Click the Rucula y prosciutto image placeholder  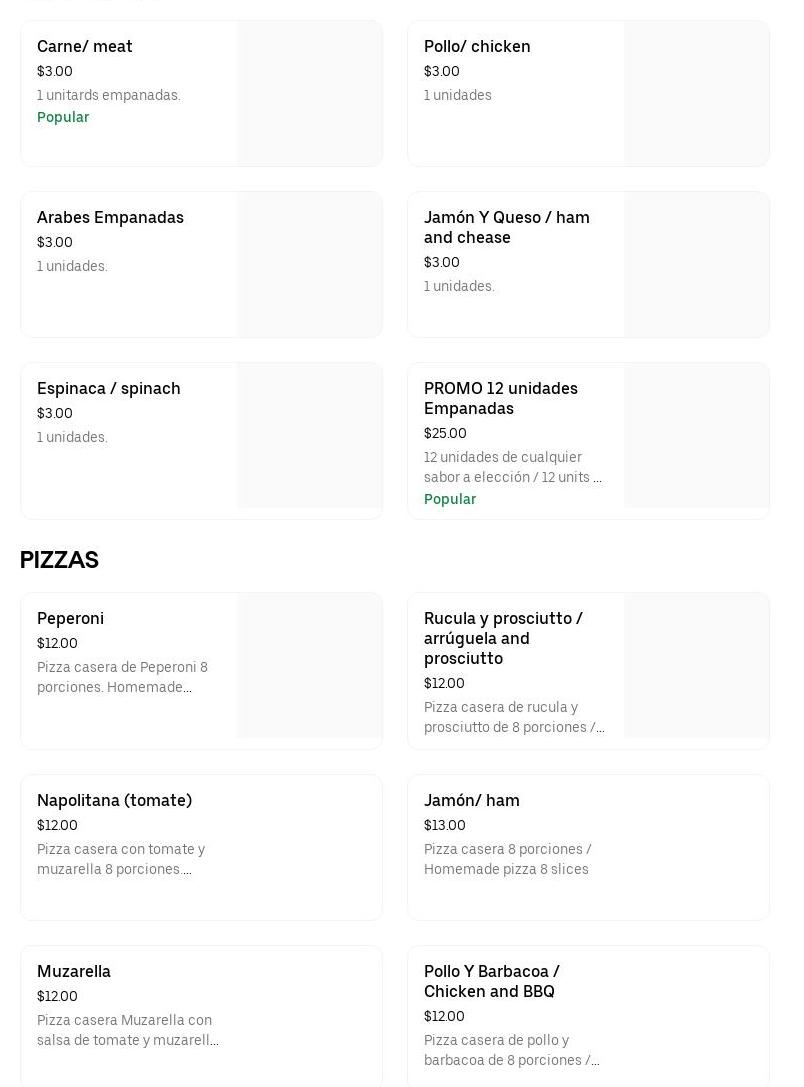[697, 666]
